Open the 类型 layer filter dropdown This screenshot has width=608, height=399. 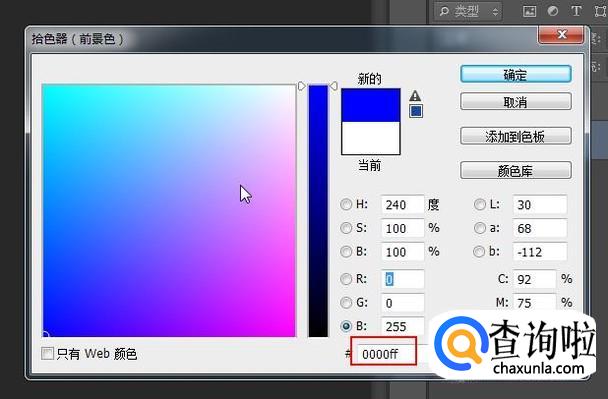click(468, 12)
